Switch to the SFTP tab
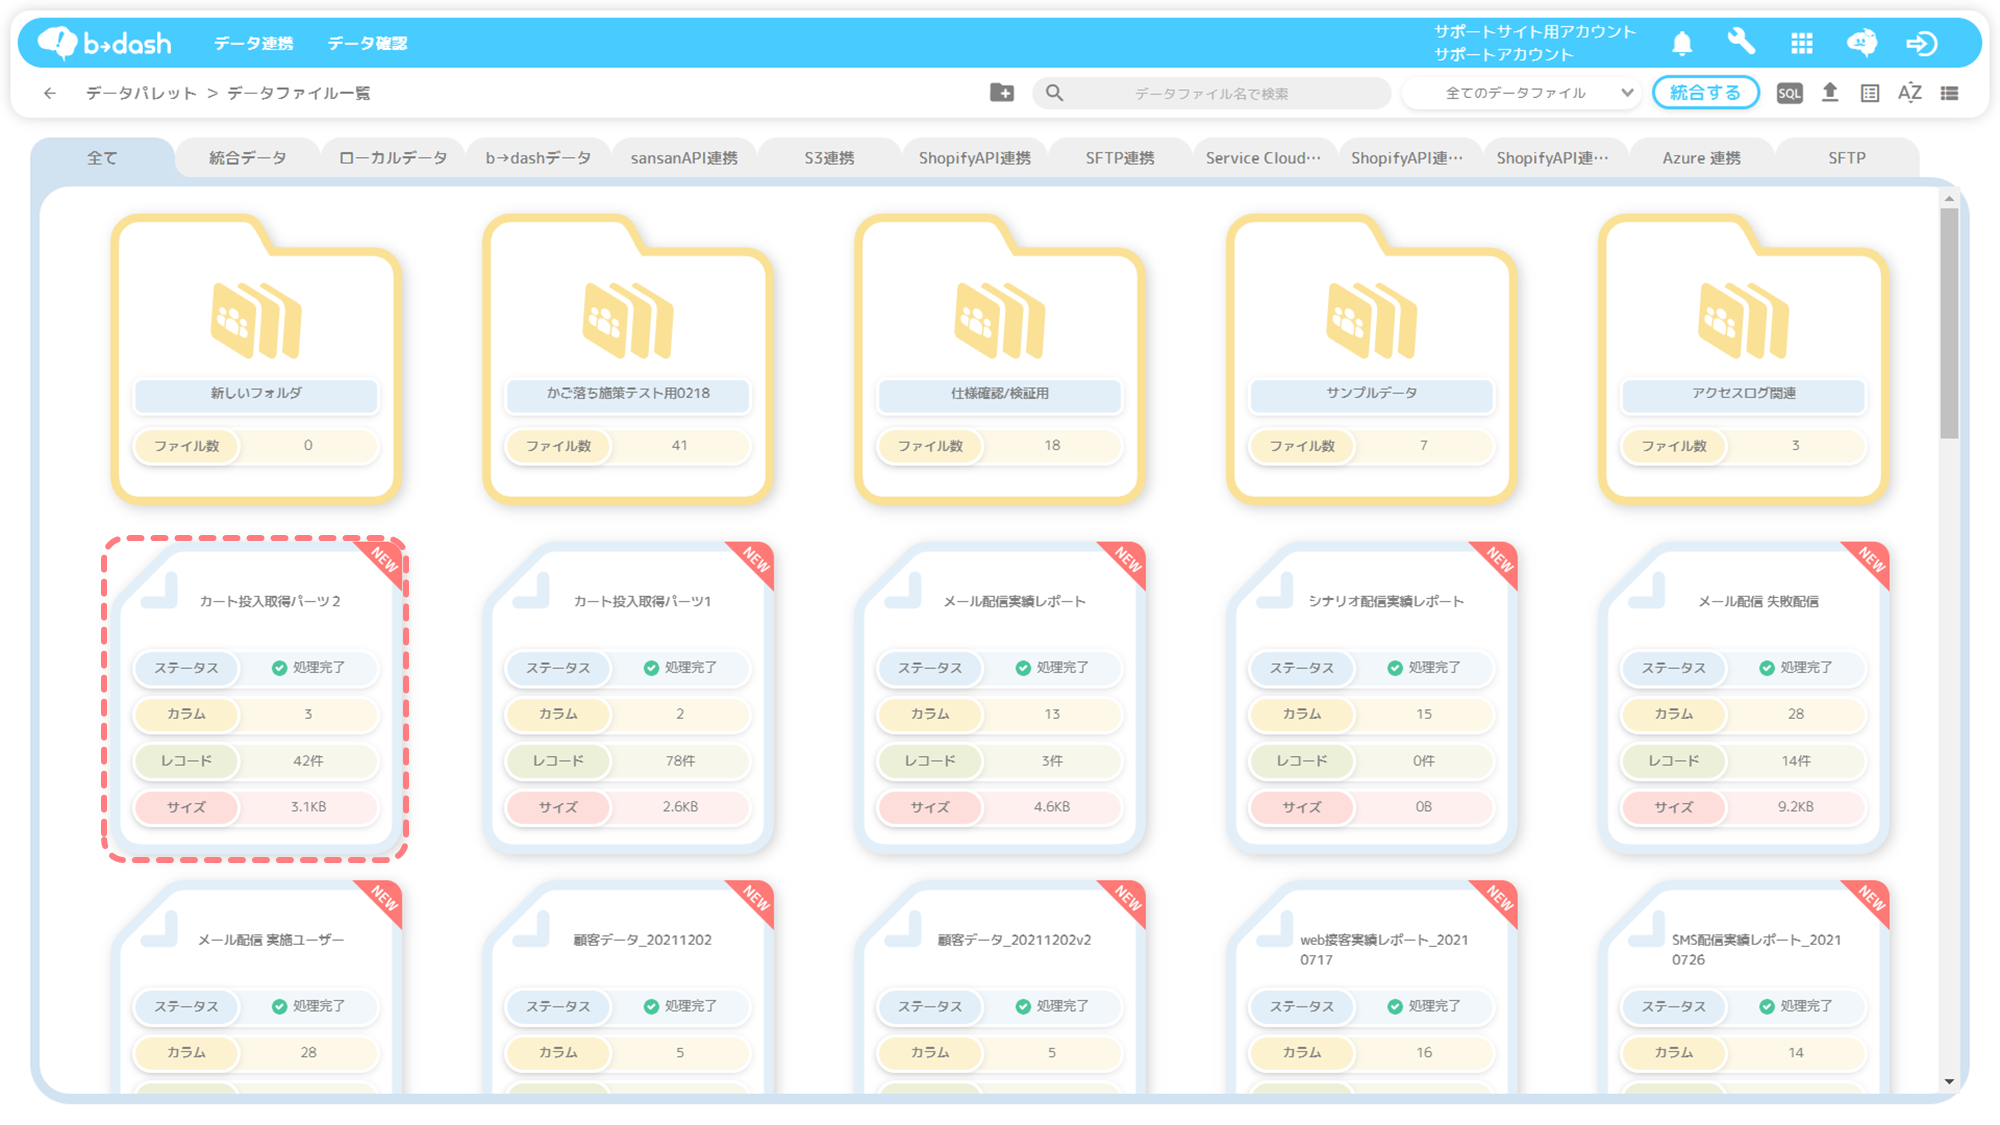Viewport: 2000px width, 1125px height. click(x=1846, y=158)
